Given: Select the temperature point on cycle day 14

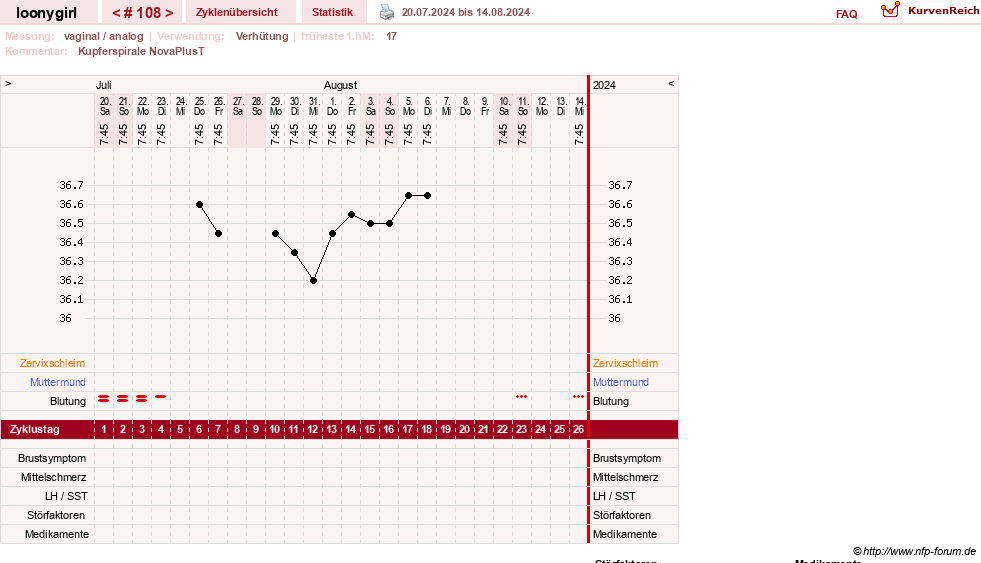Looking at the screenshot, I should (x=352, y=215).
